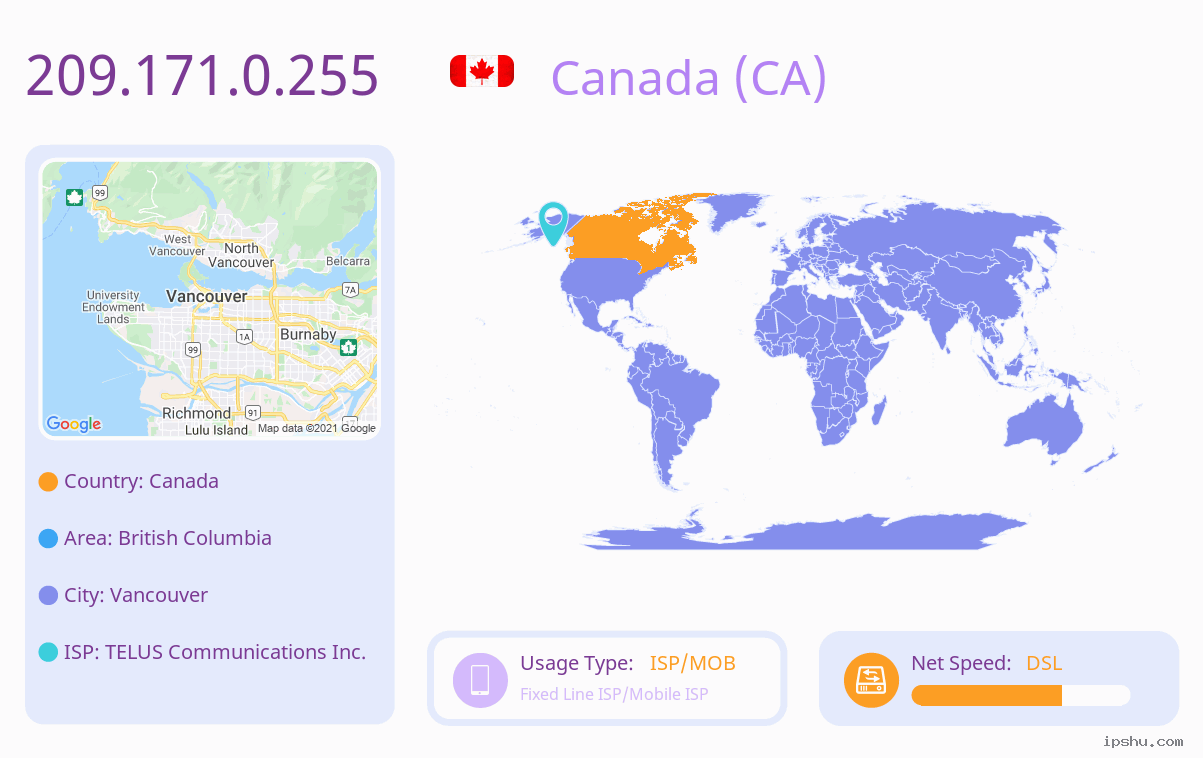1203x758 pixels.
Task: Click the orange Canada region on world map
Action: pos(635,230)
